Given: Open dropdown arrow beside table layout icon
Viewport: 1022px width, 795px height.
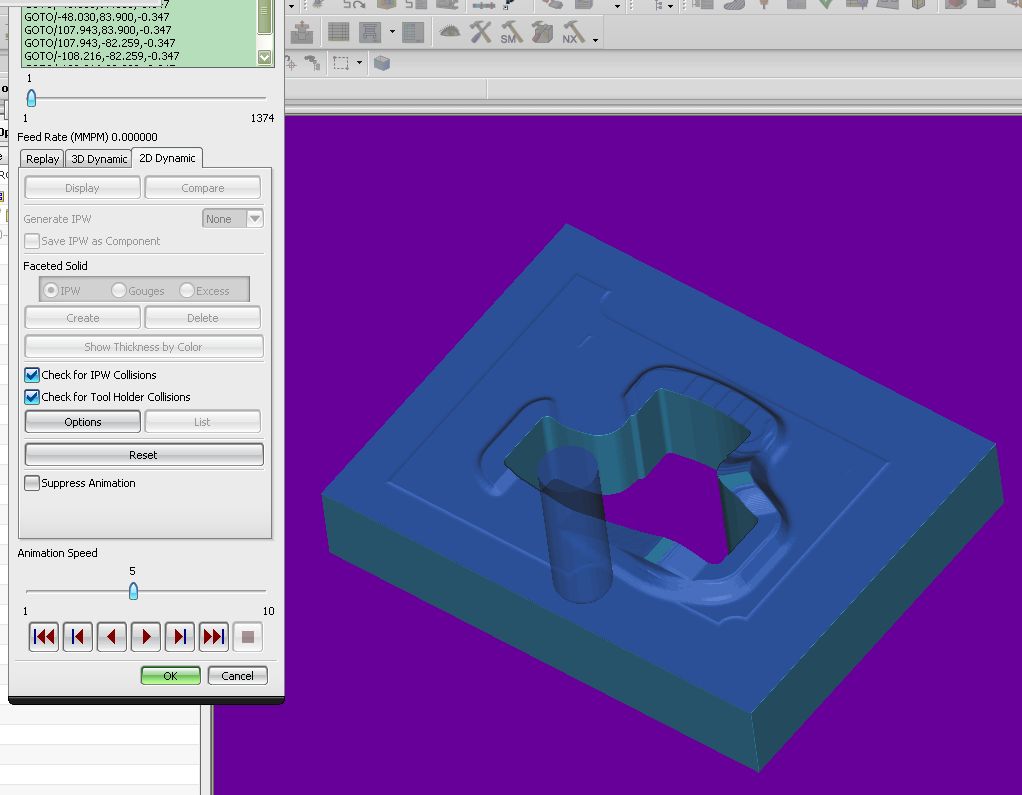Looking at the screenshot, I should click(x=392, y=32).
